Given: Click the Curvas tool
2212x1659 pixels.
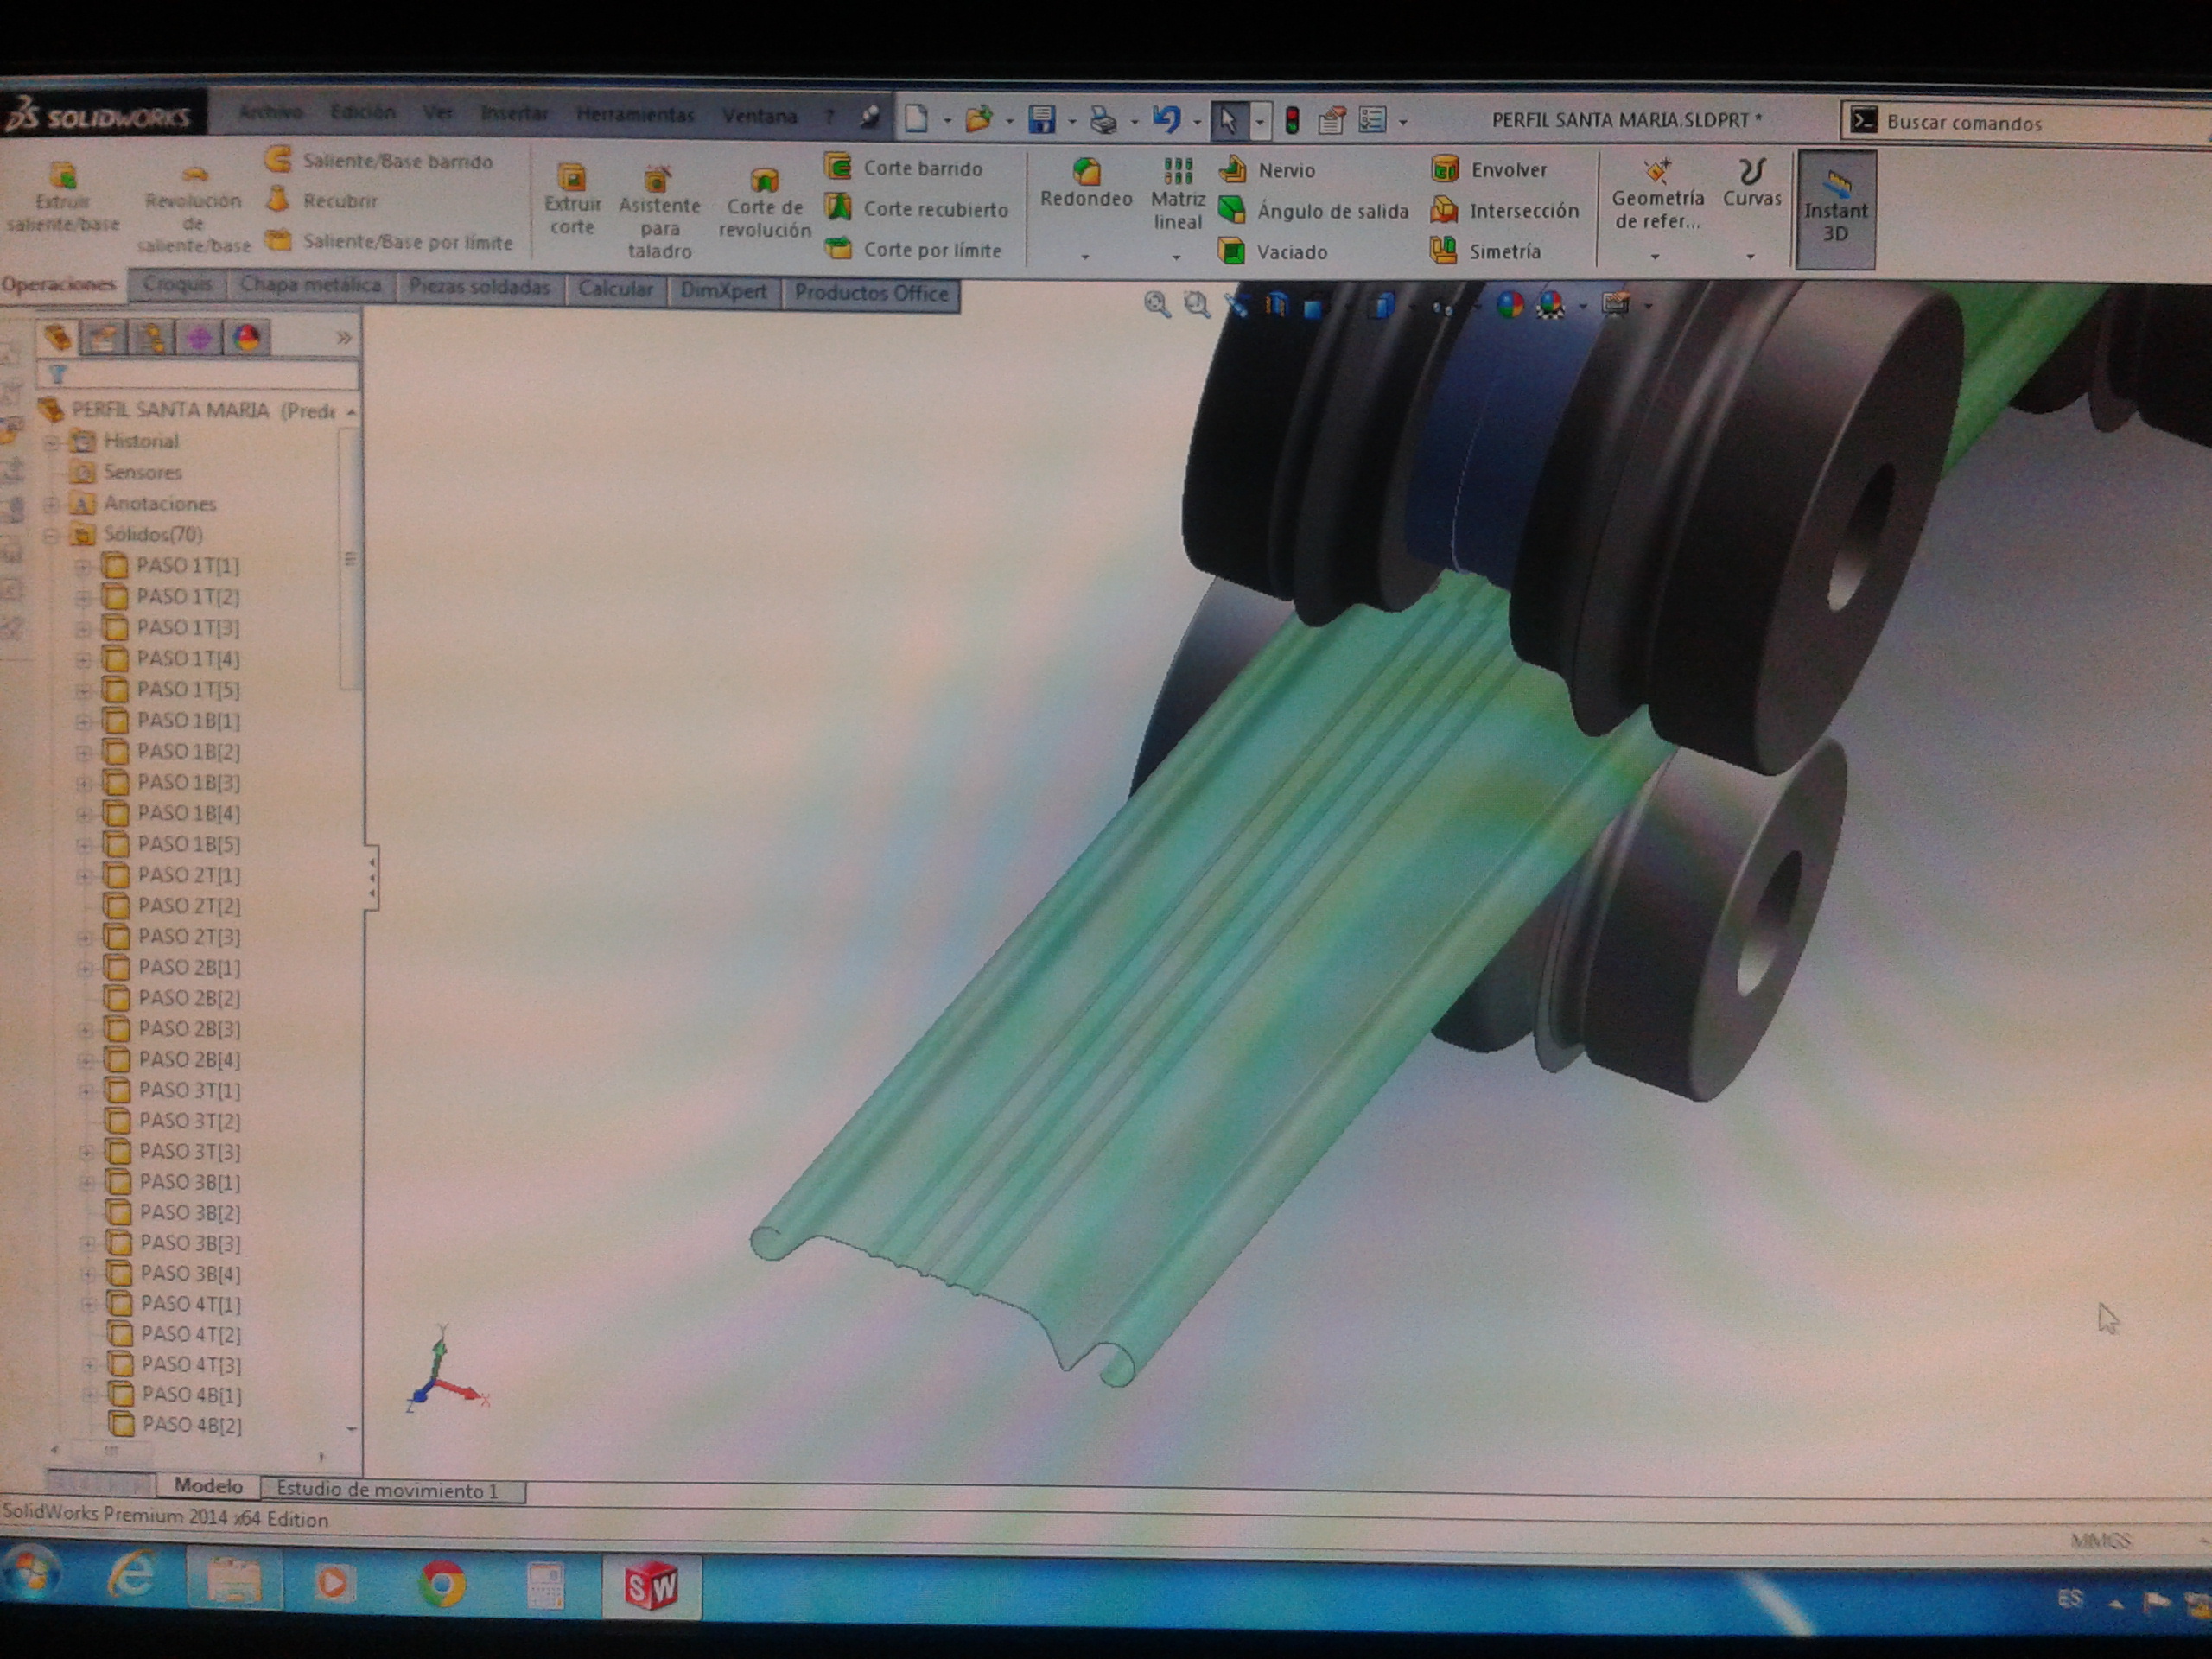Looking at the screenshot, I should click(1751, 183).
